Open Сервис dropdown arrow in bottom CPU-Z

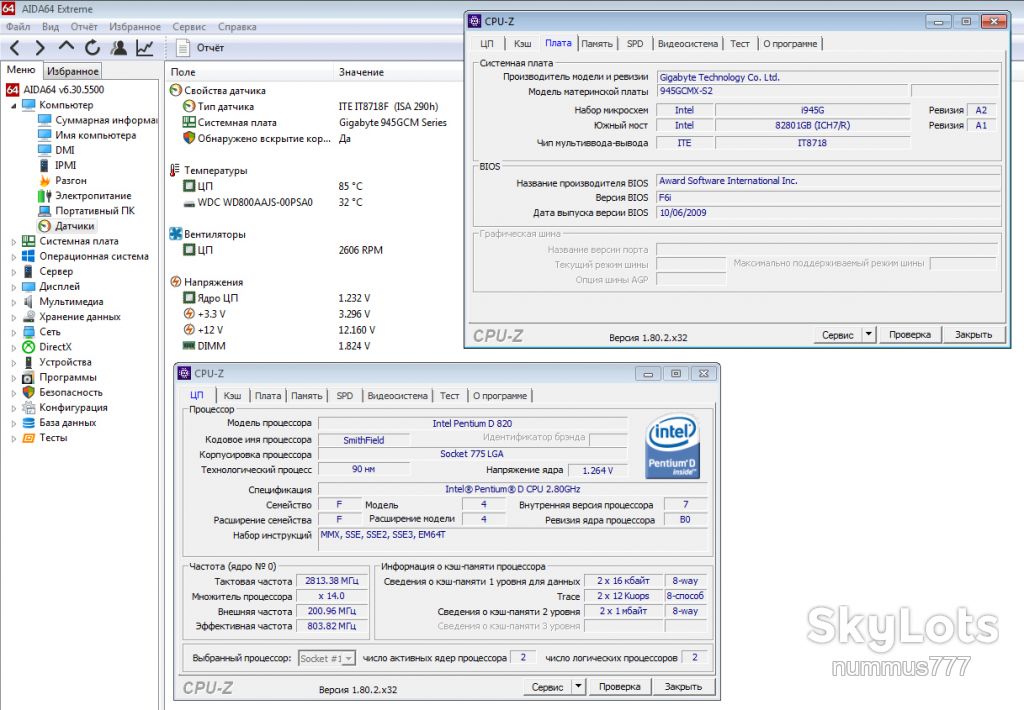(578, 686)
